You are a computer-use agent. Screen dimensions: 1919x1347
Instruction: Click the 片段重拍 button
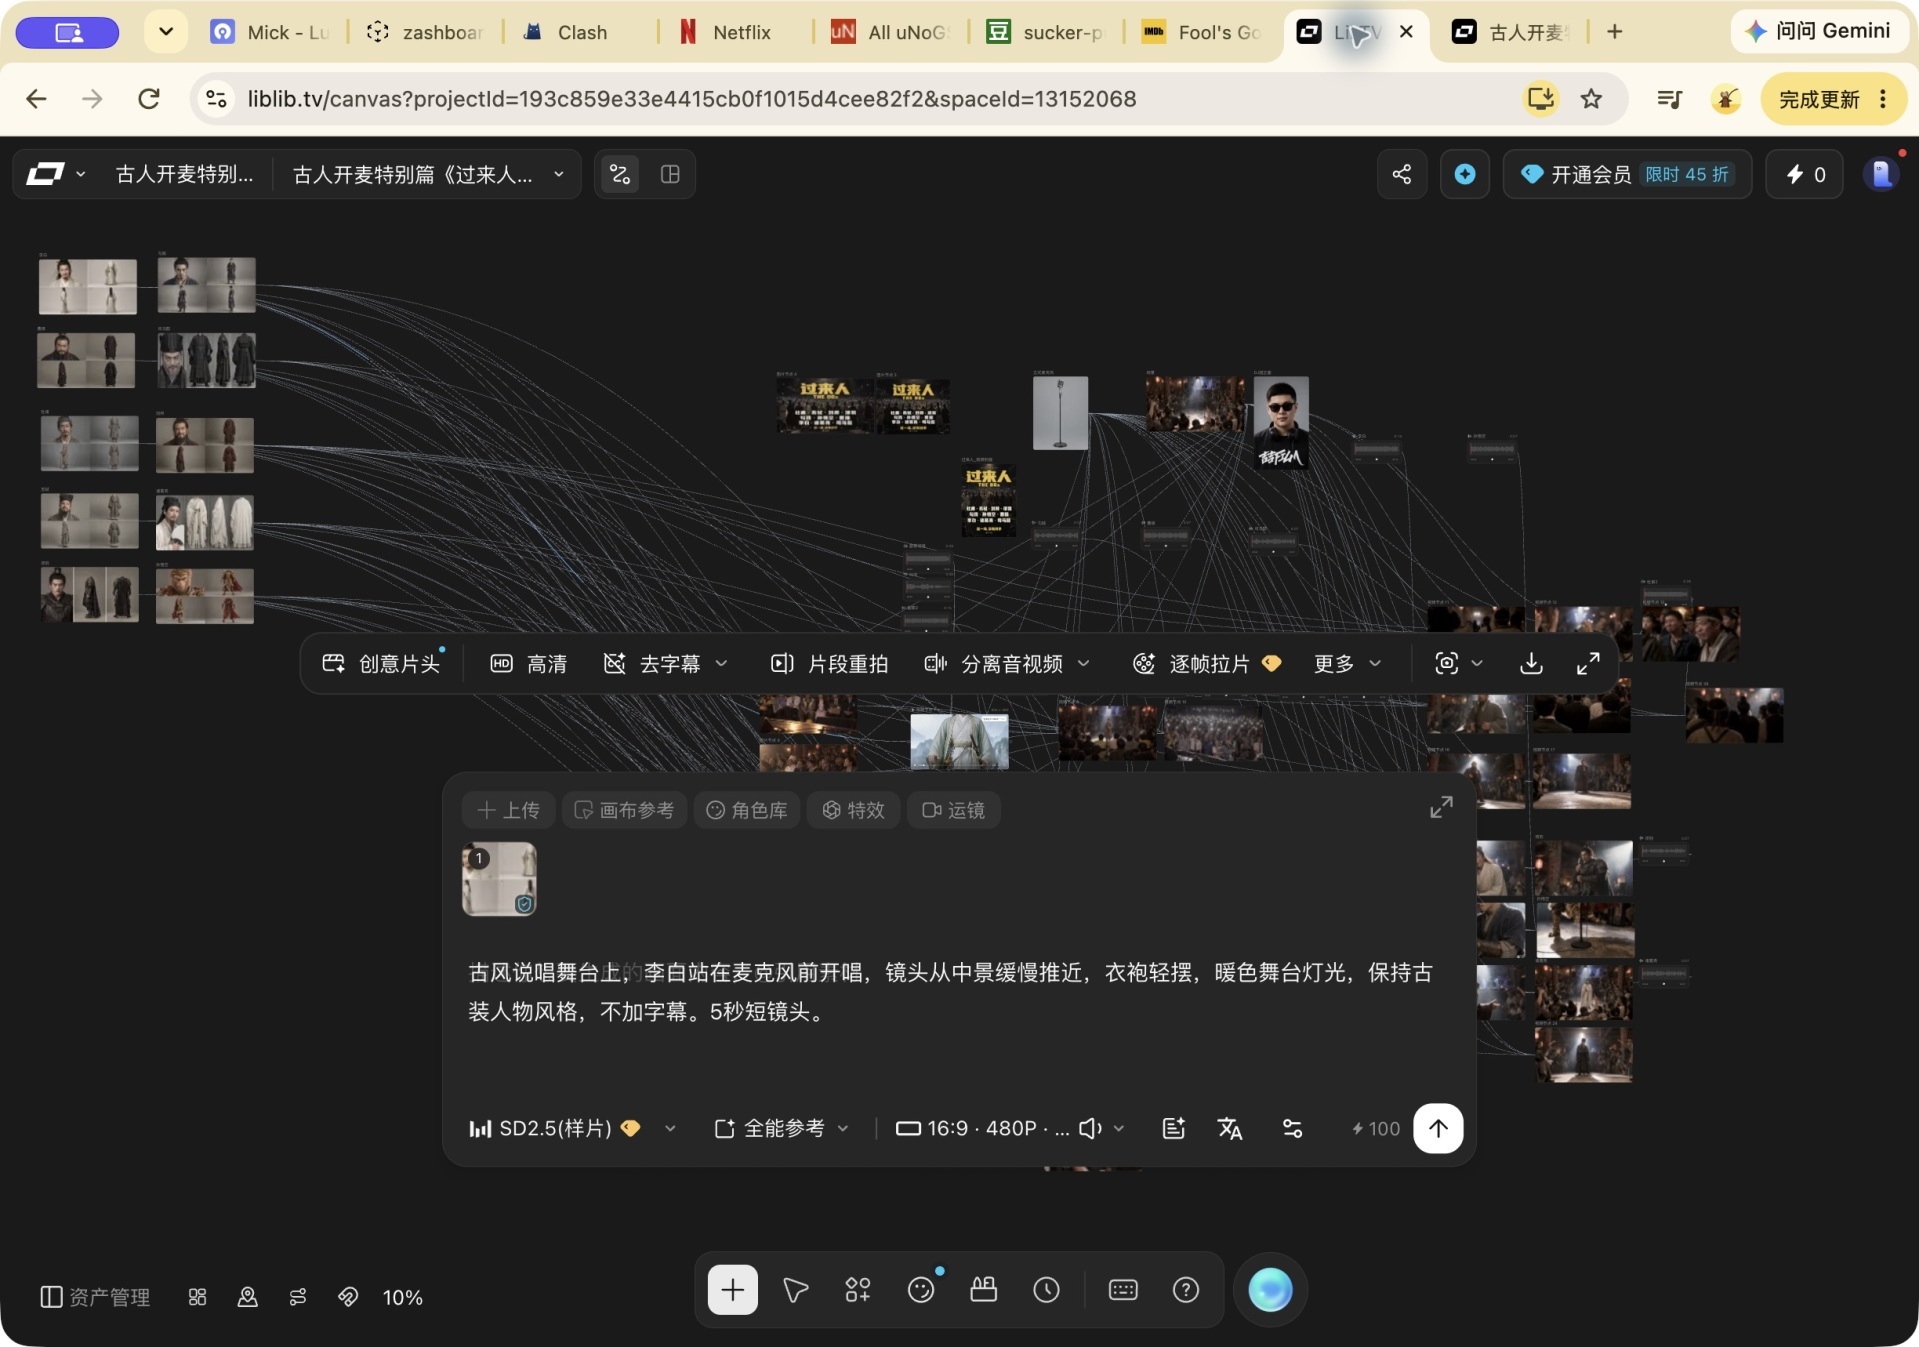coord(829,663)
